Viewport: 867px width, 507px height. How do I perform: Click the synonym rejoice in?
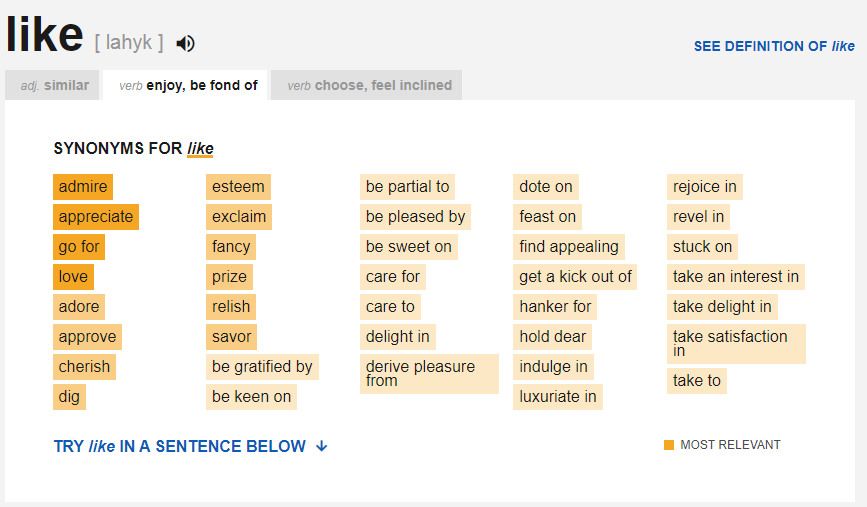704,187
